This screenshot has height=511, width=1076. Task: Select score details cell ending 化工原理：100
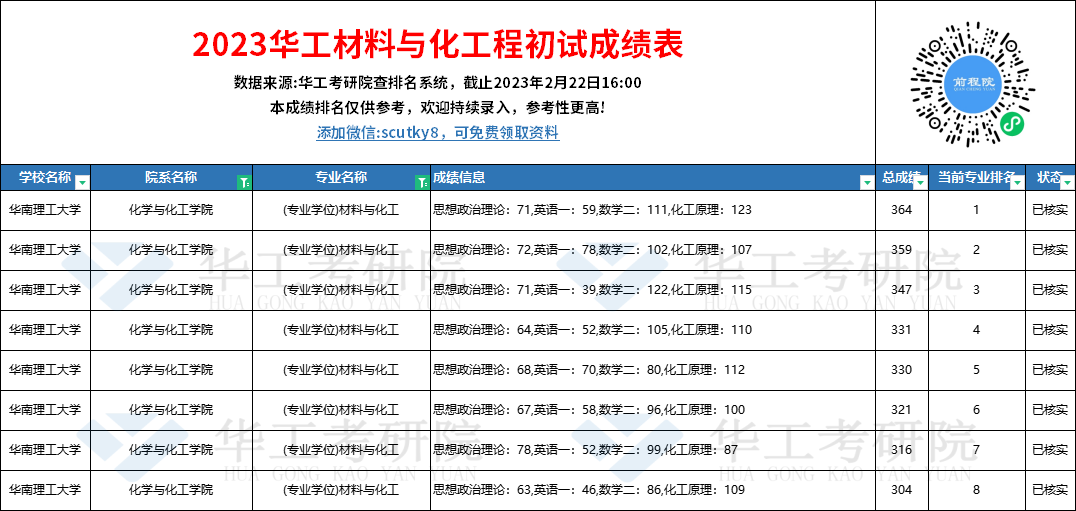653,410
